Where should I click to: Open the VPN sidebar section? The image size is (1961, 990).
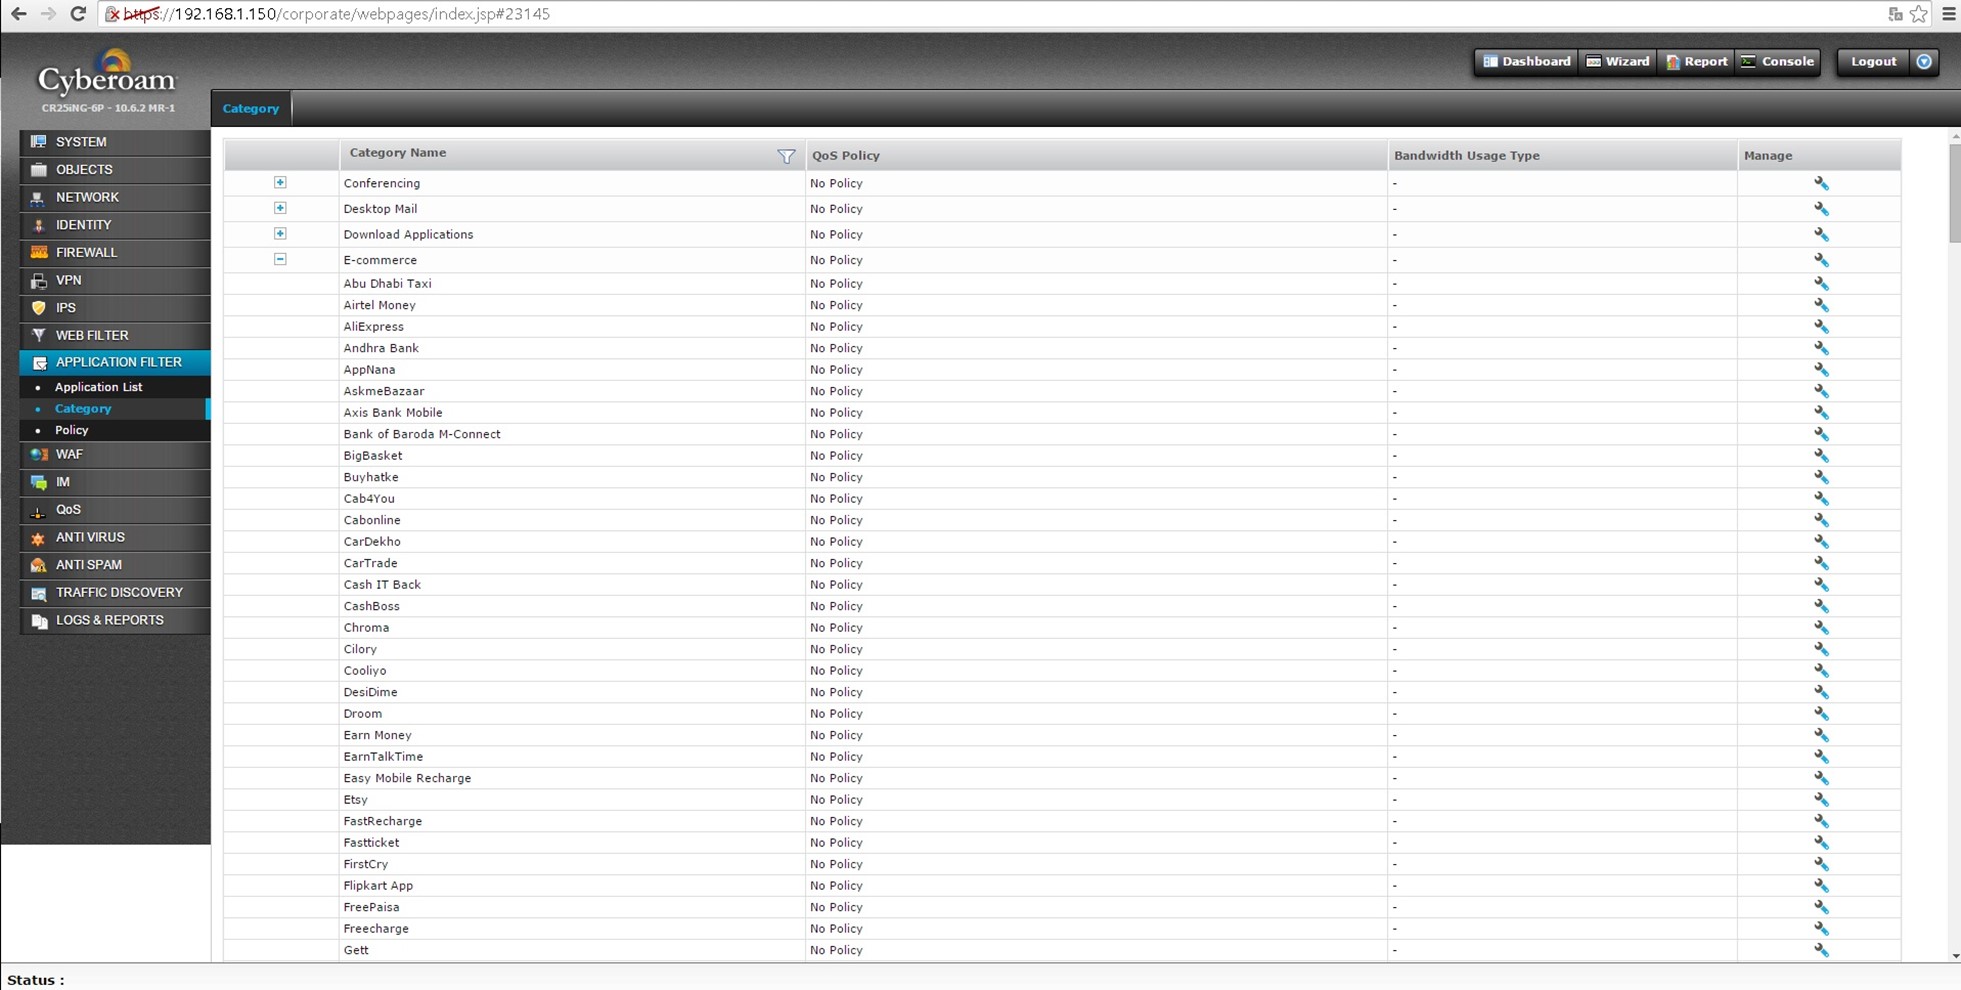pos(115,280)
